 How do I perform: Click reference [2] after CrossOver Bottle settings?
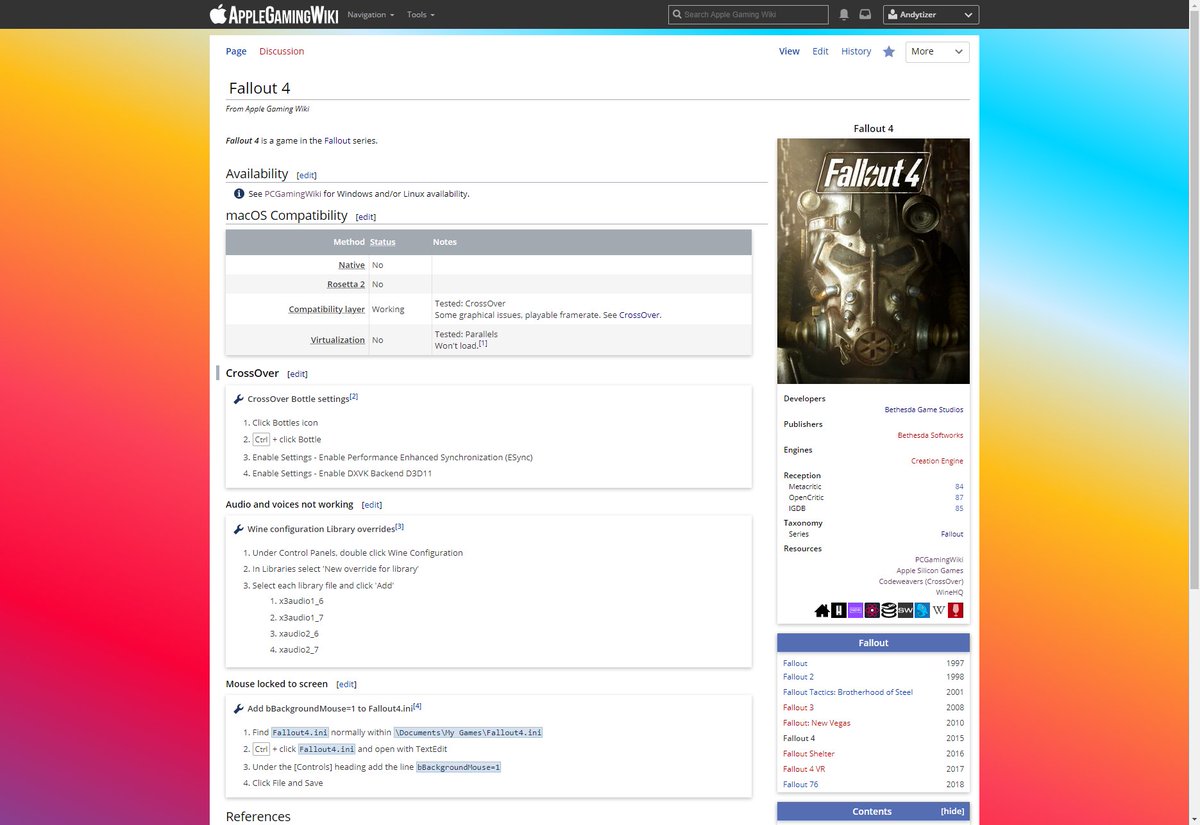[x=354, y=397]
